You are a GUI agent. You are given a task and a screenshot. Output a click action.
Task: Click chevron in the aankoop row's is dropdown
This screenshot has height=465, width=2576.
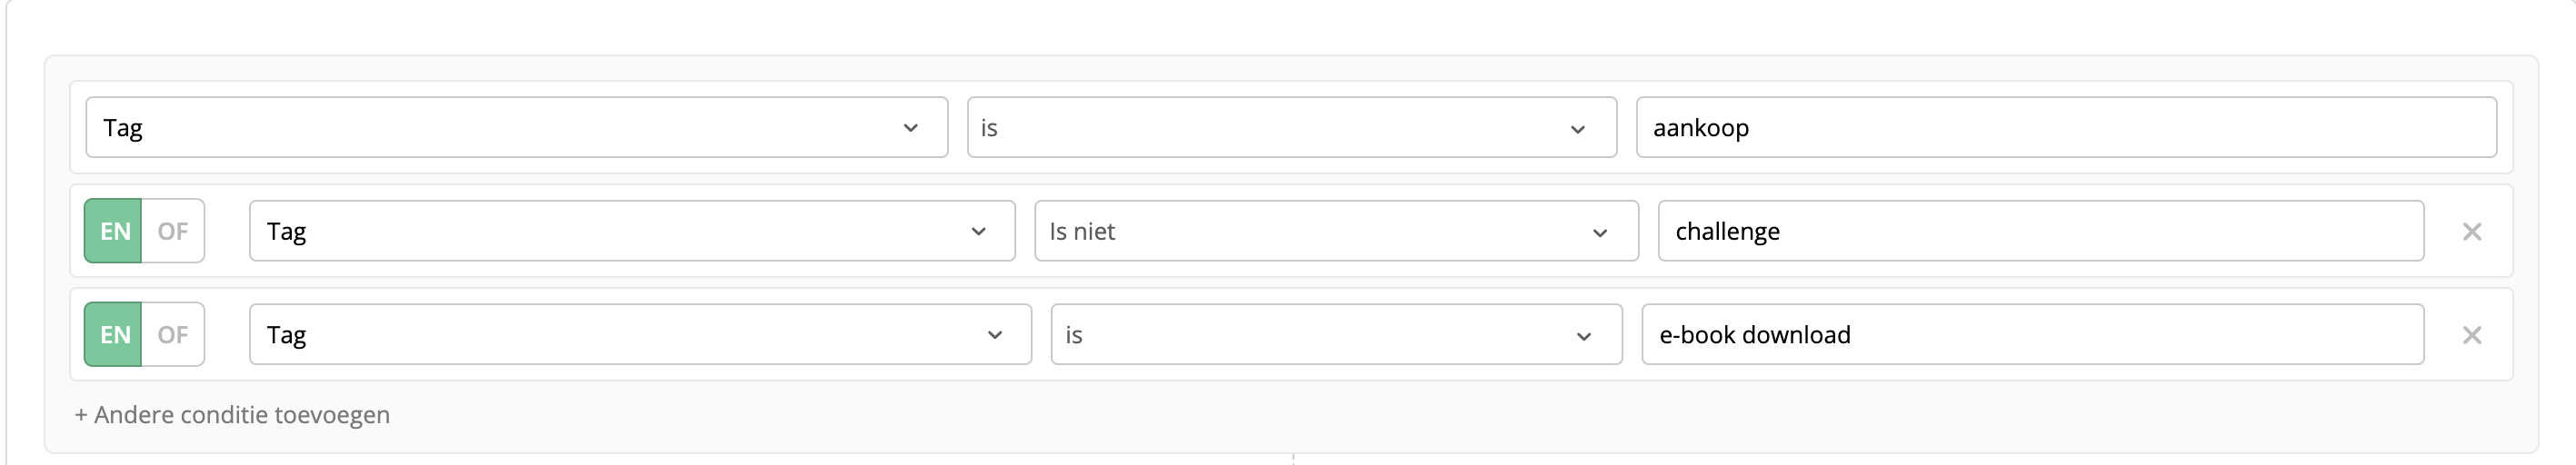pos(1577,129)
